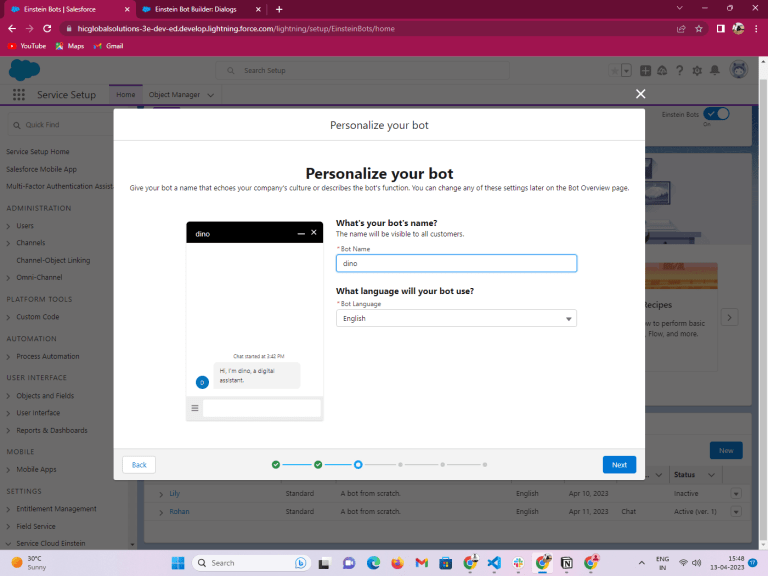
Task: Open the chat preview menu icon
Action: (194, 408)
